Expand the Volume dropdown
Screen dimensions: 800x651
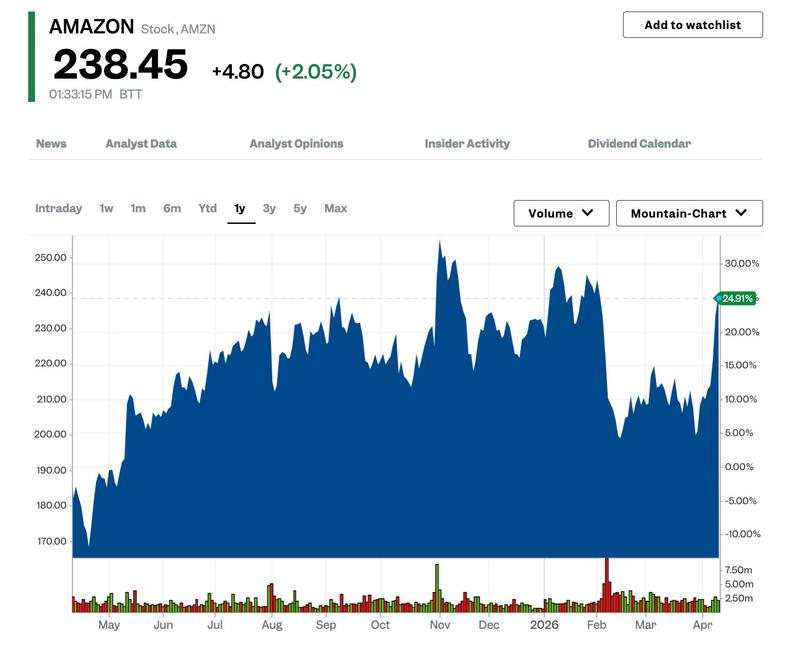(561, 213)
